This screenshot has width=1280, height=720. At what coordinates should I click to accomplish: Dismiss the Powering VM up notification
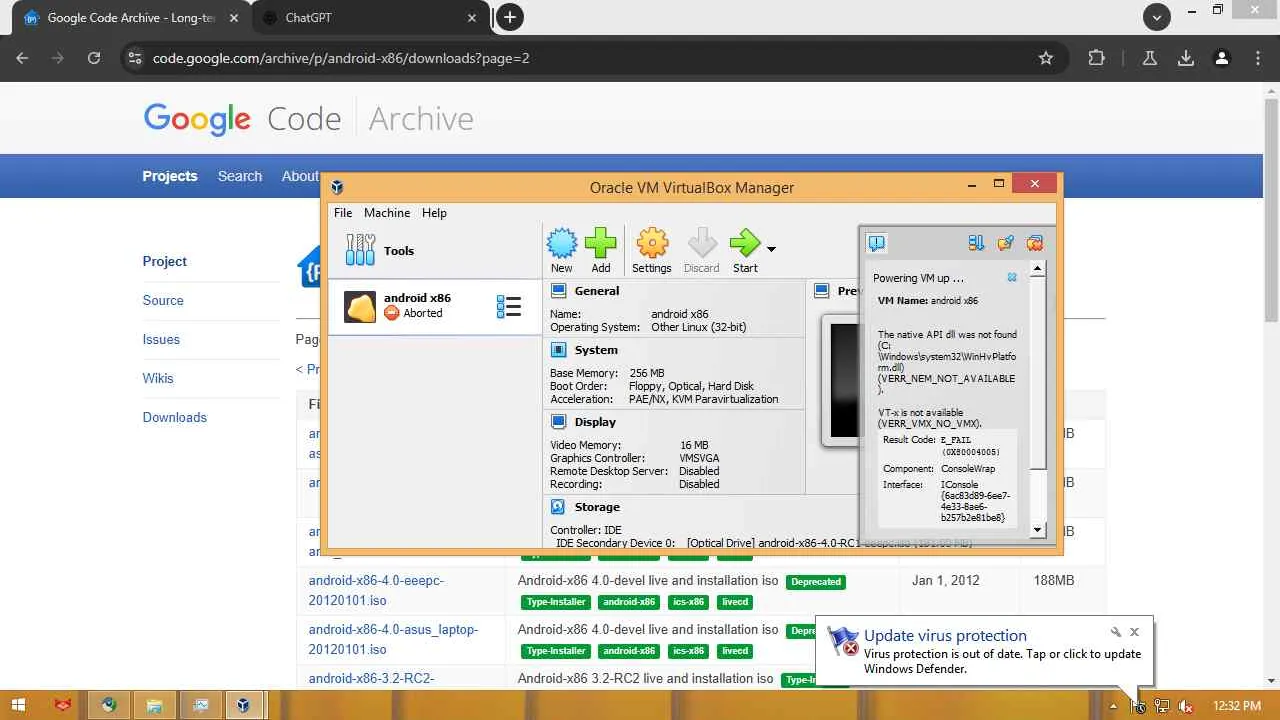1012,278
